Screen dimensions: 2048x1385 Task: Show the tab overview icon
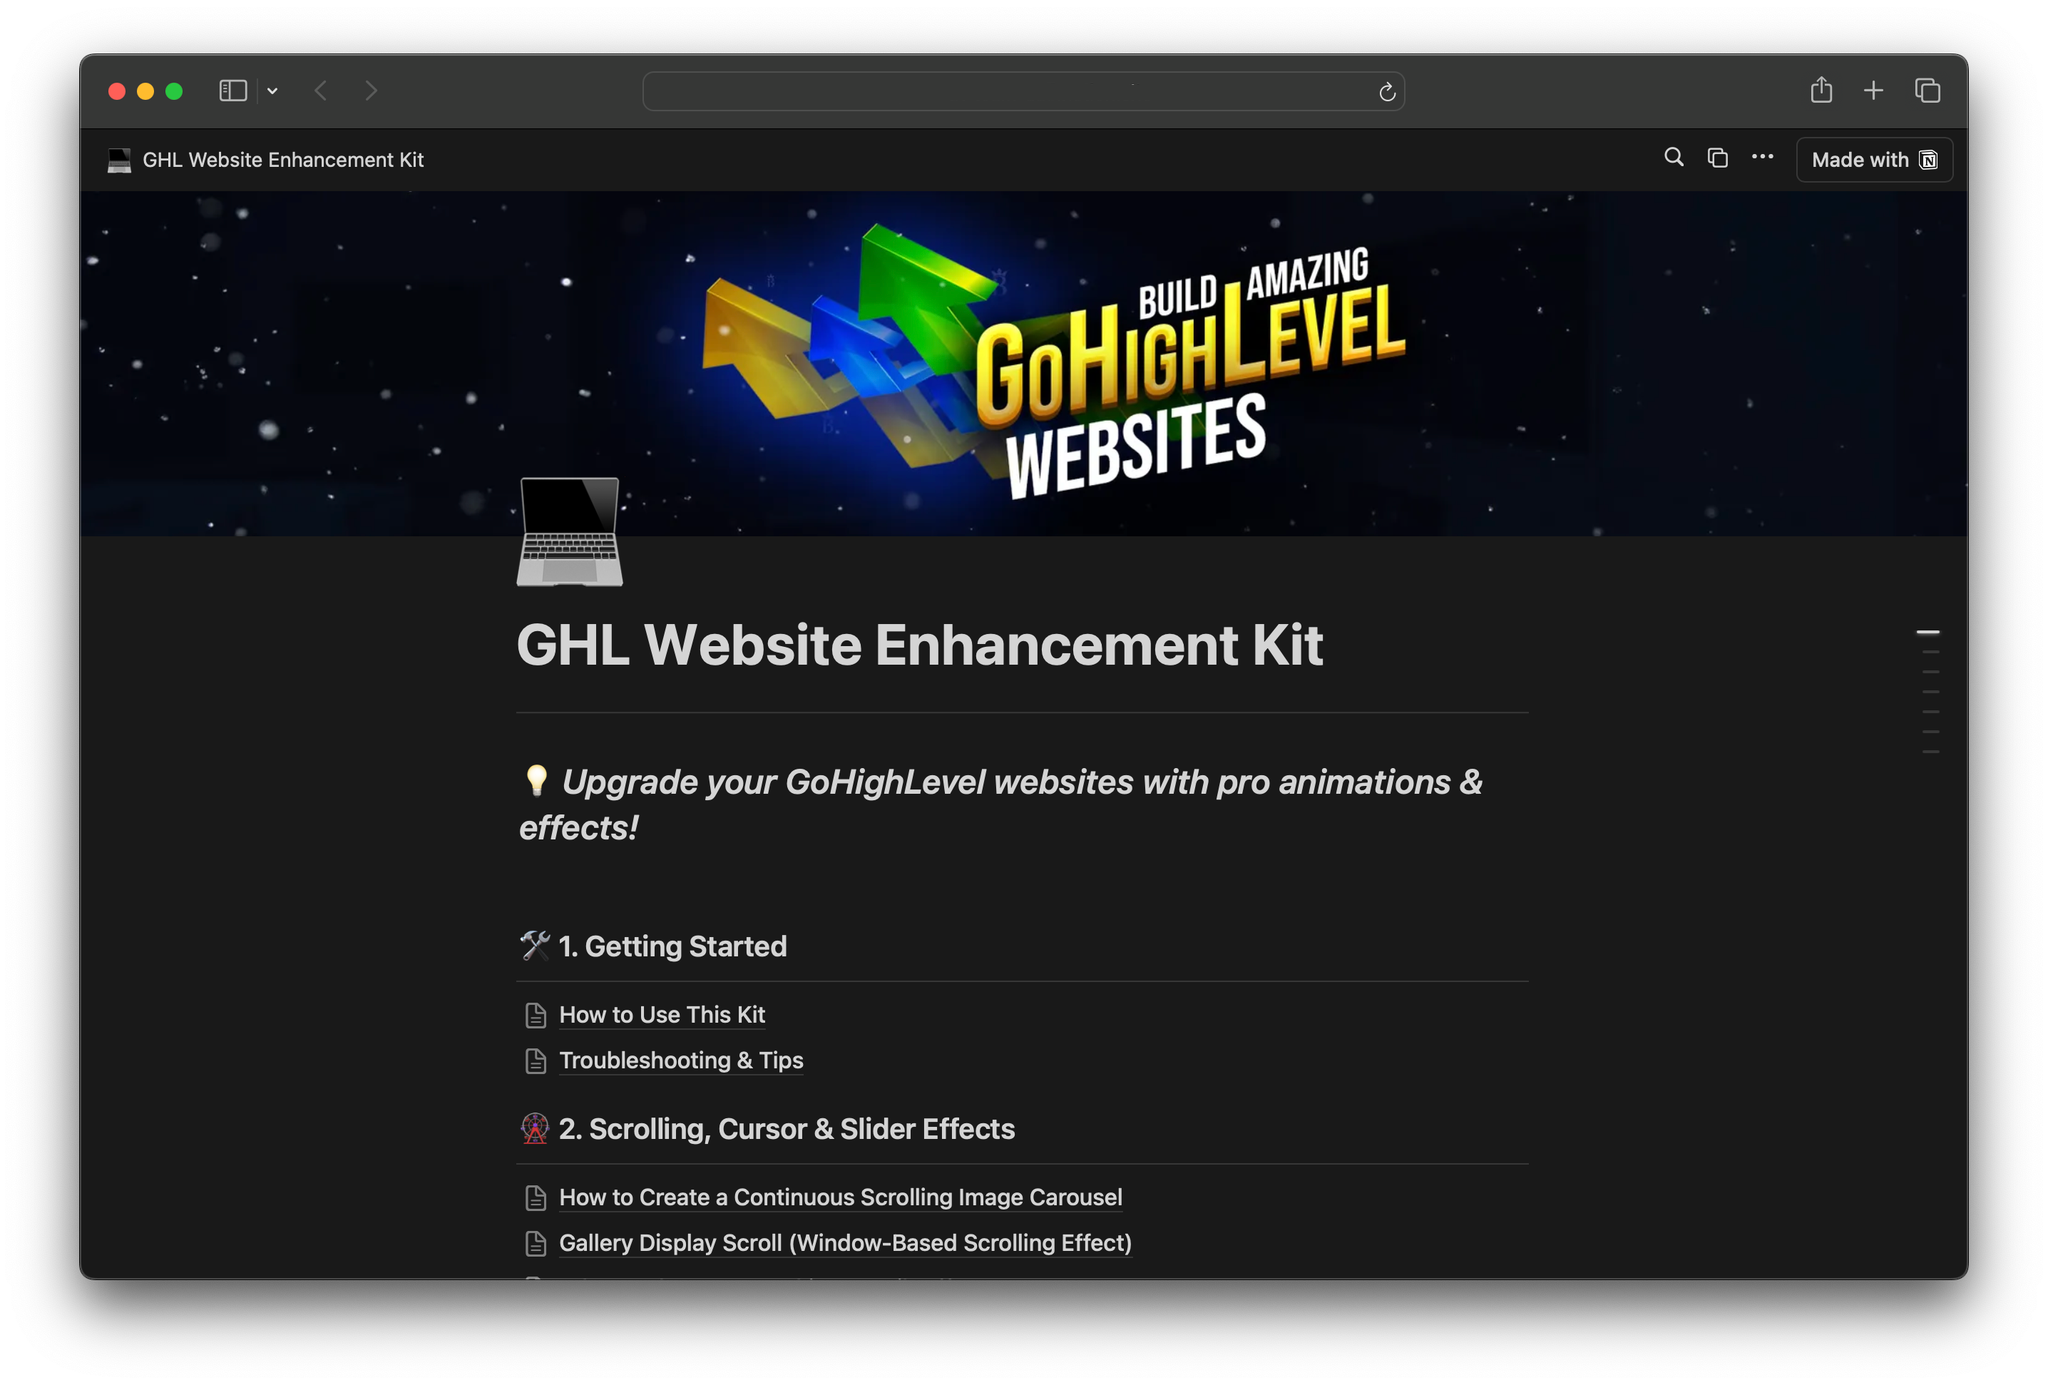[1927, 91]
